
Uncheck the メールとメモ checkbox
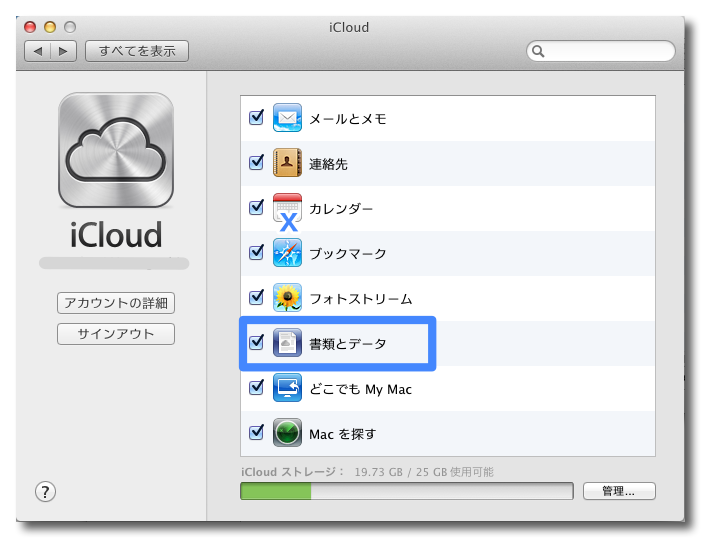256,118
